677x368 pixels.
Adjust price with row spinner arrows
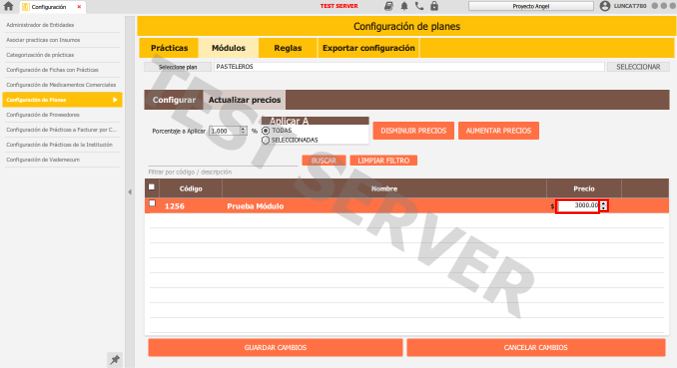click(x=604, y=206)
